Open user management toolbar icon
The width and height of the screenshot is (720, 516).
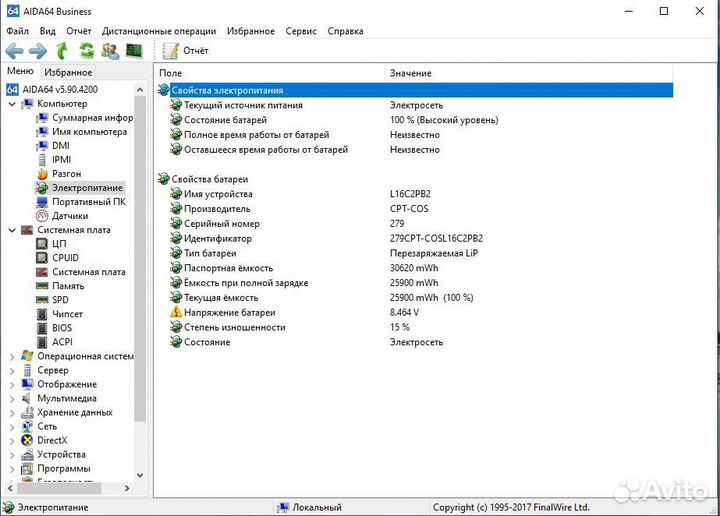coord(110,50)
